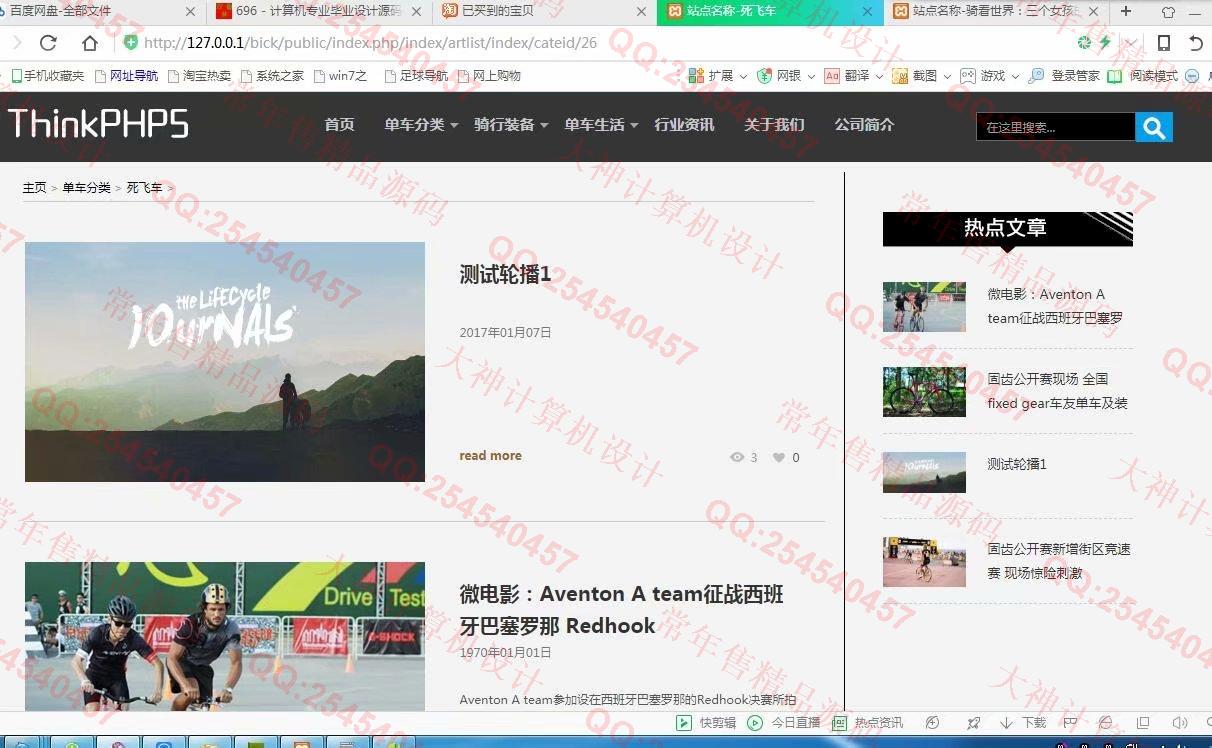This screenshot has height=748, width=1212.
Task: Open the 手机收藏夹 bookmark
Action: [47, 76]
